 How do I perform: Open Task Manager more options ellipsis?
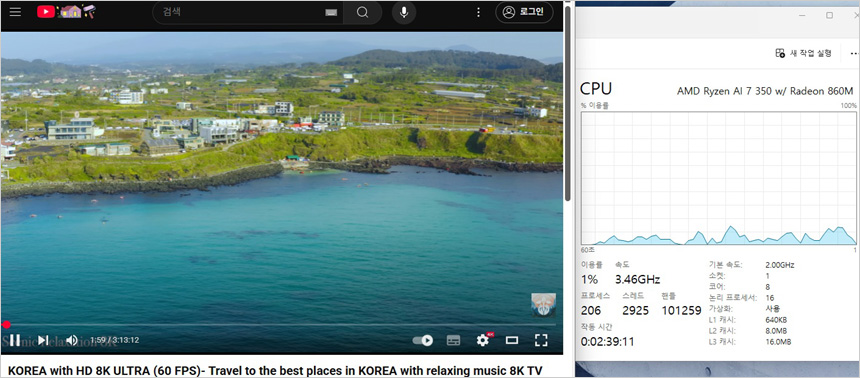click(x=854, y=53)
